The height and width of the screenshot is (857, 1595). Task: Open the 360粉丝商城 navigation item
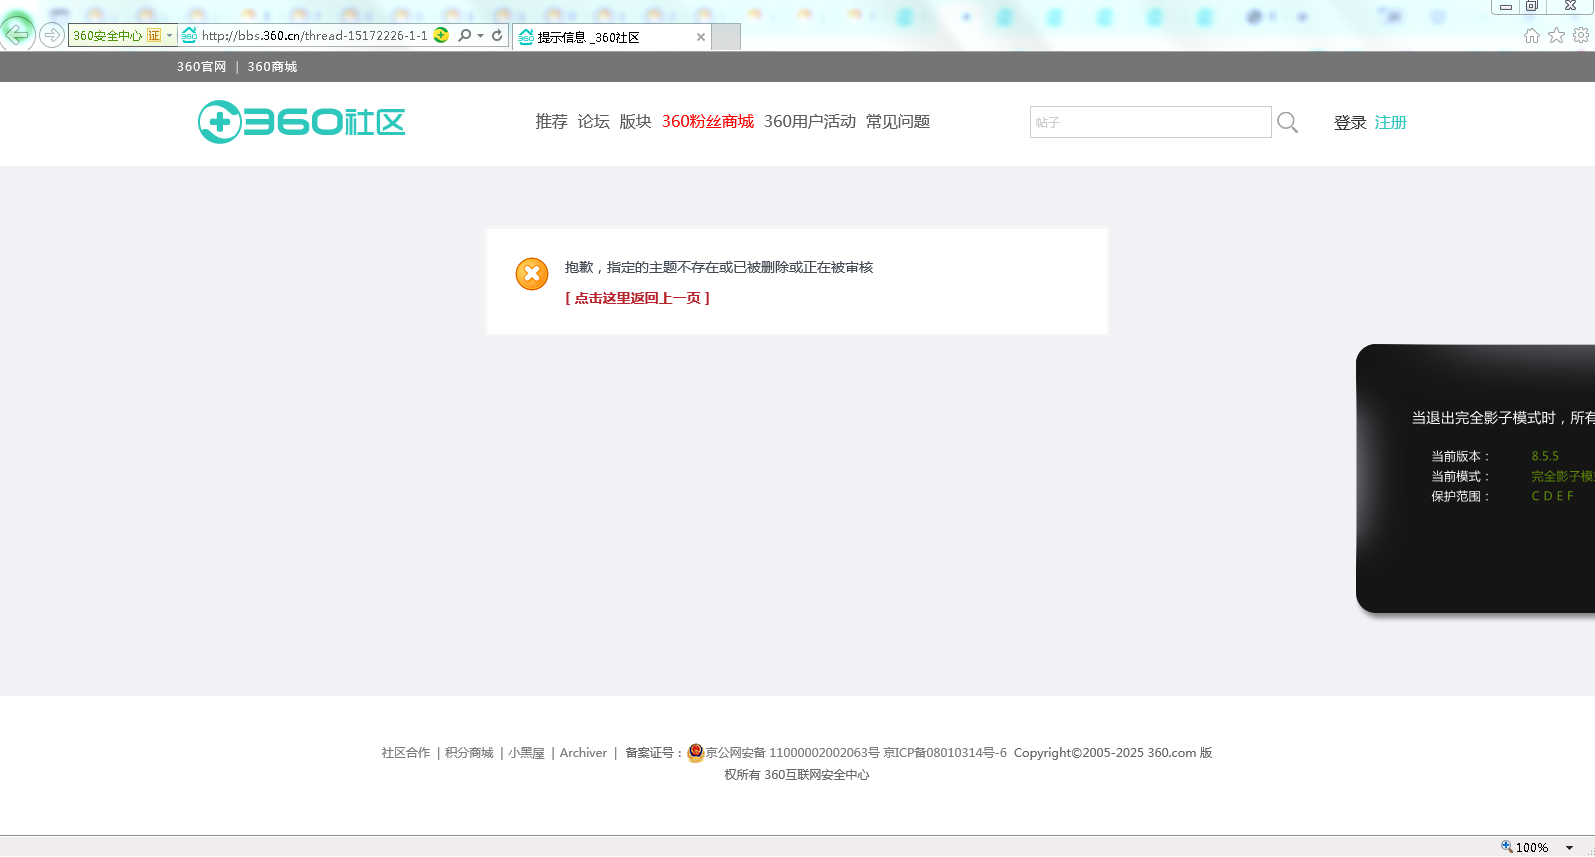click(x=708, y=122)
